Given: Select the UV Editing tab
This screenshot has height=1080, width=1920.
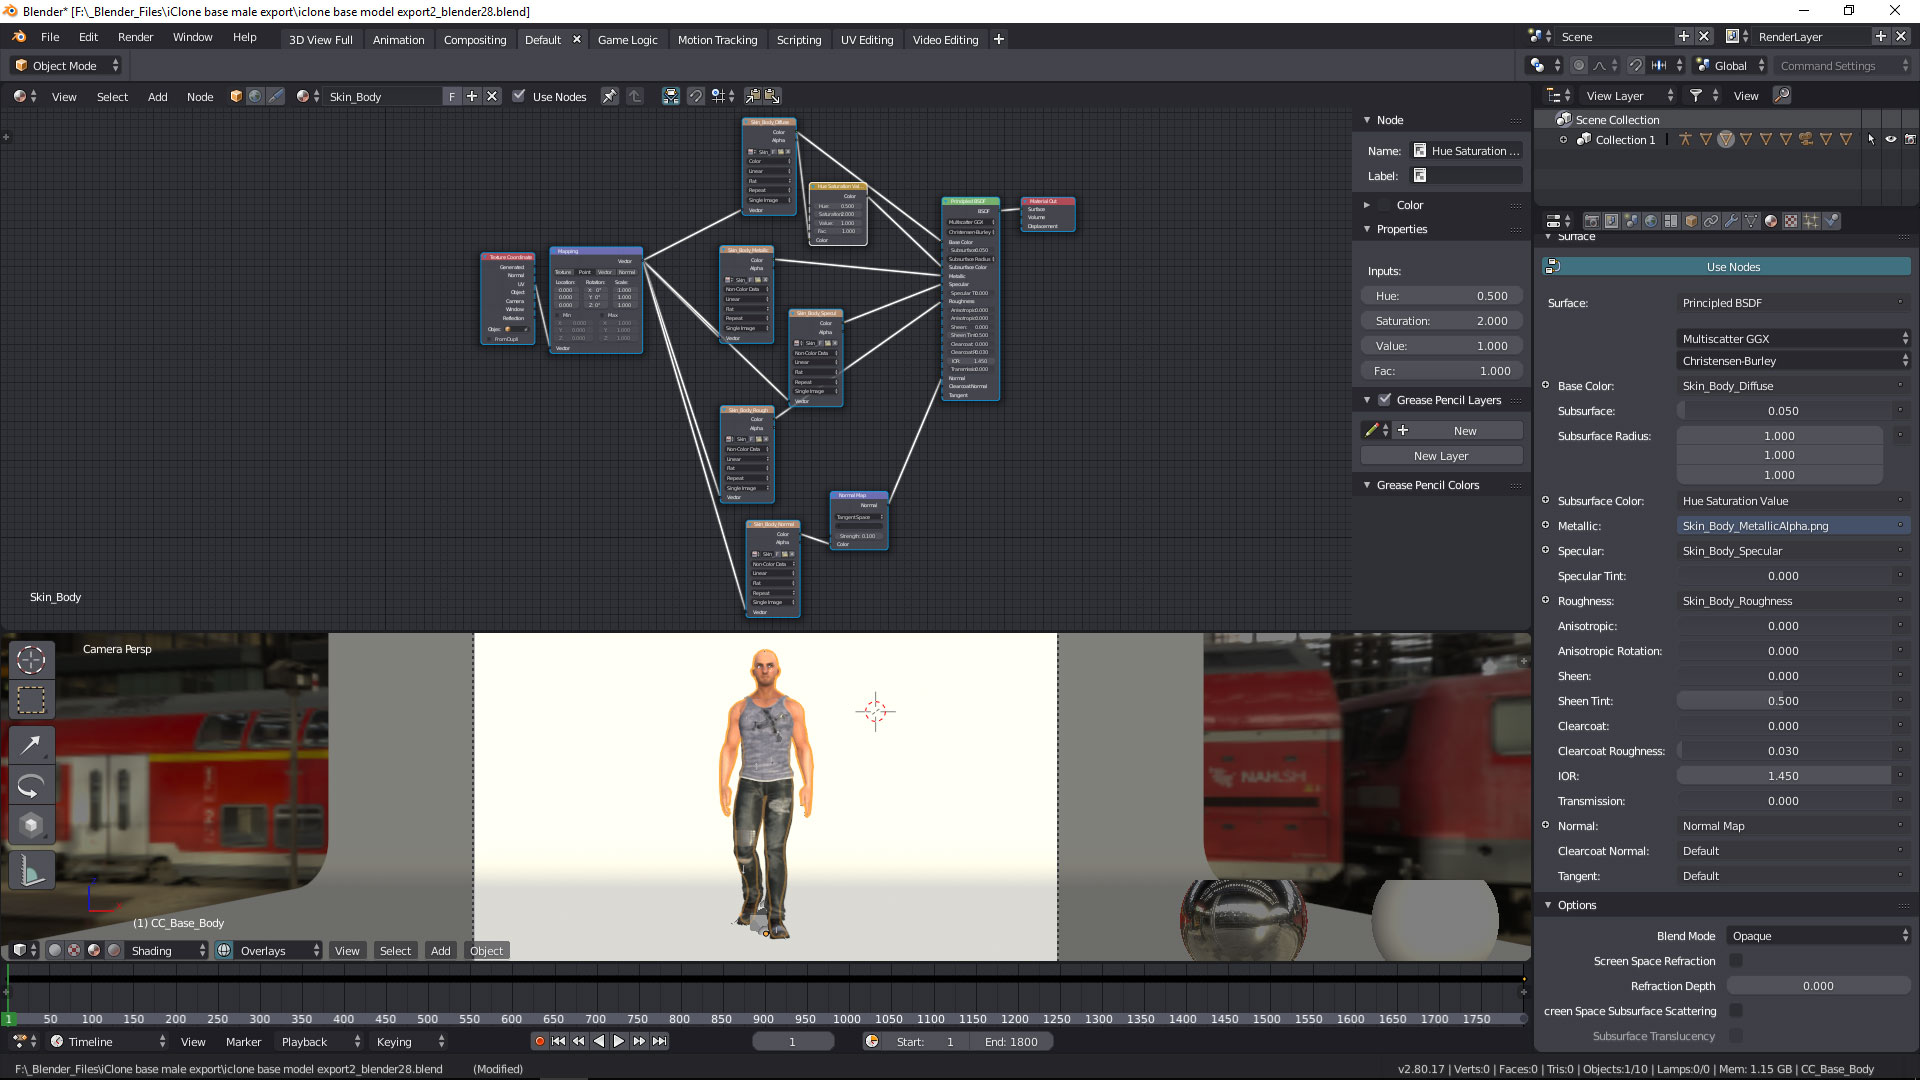Looking at the screenshot, I should [866, 38].
